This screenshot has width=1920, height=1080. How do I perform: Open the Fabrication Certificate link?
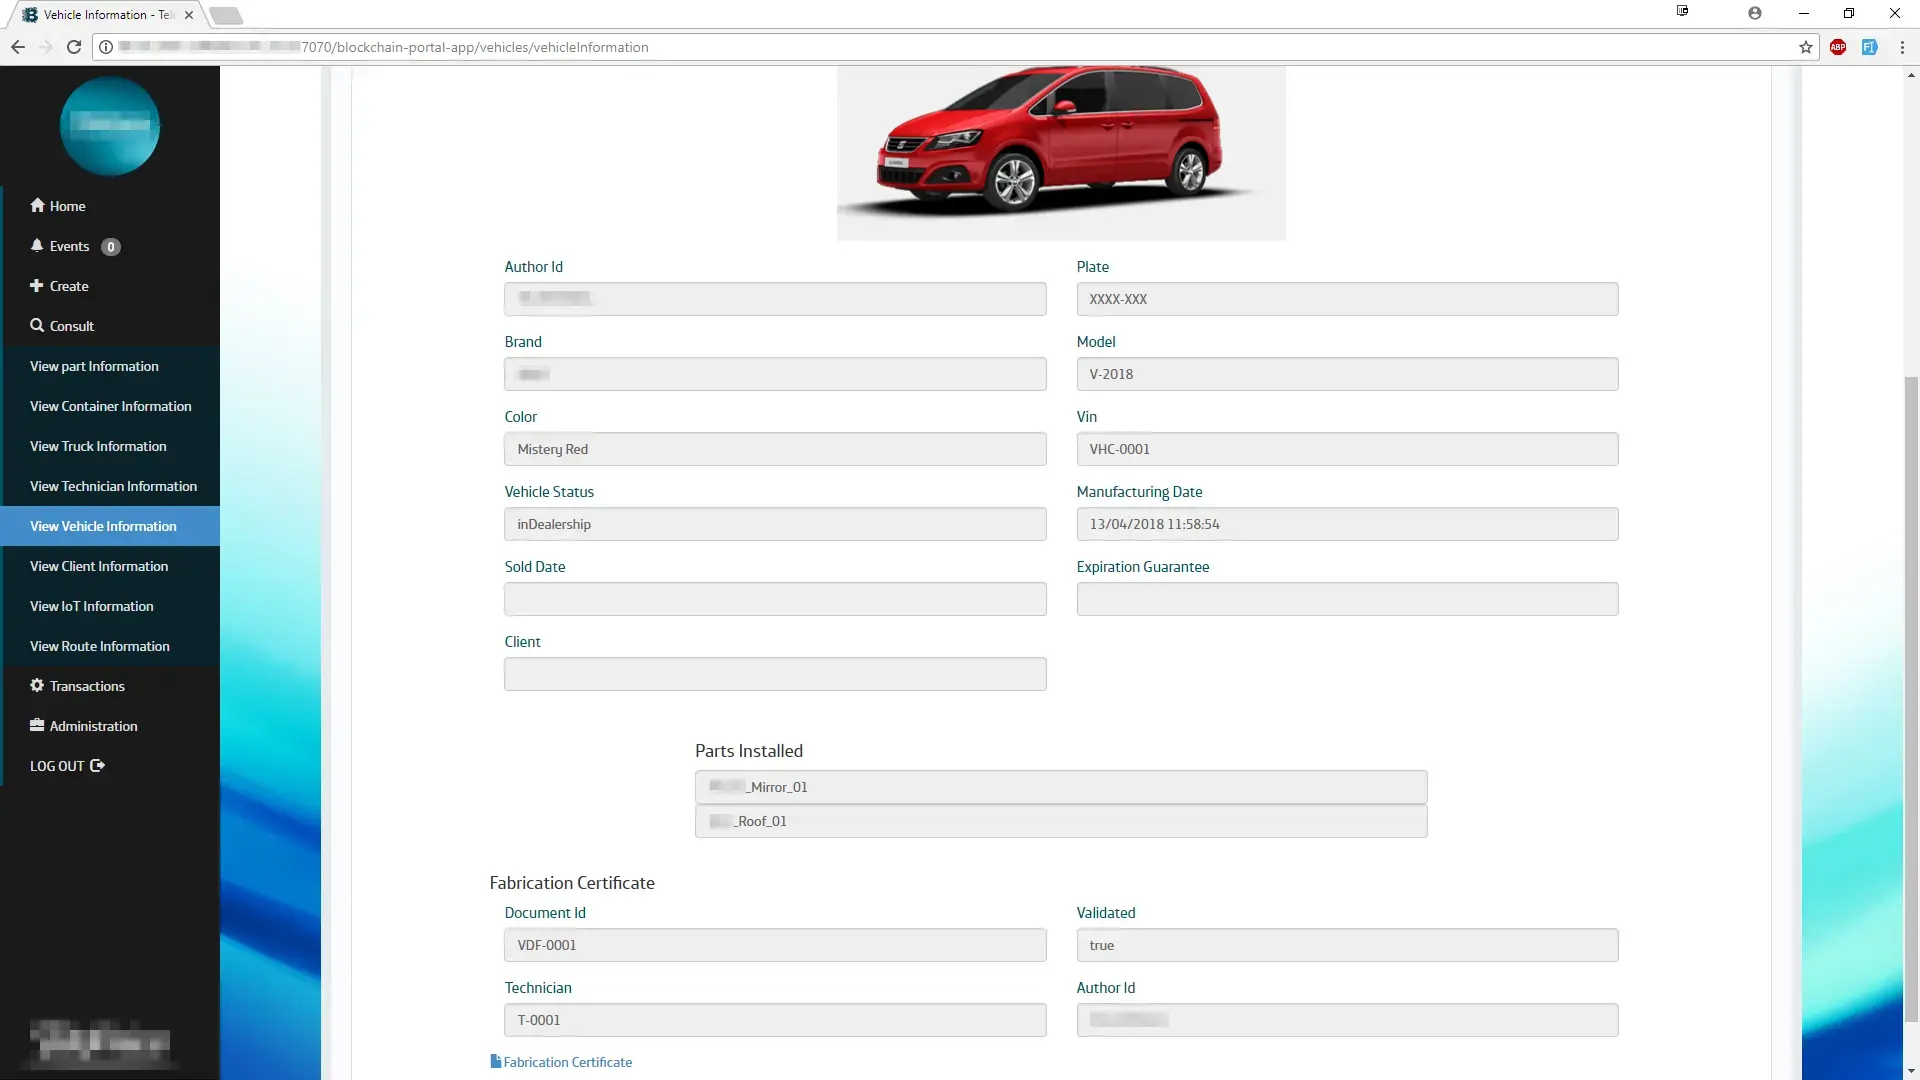pyautogui.click(x=567, y=1062)
